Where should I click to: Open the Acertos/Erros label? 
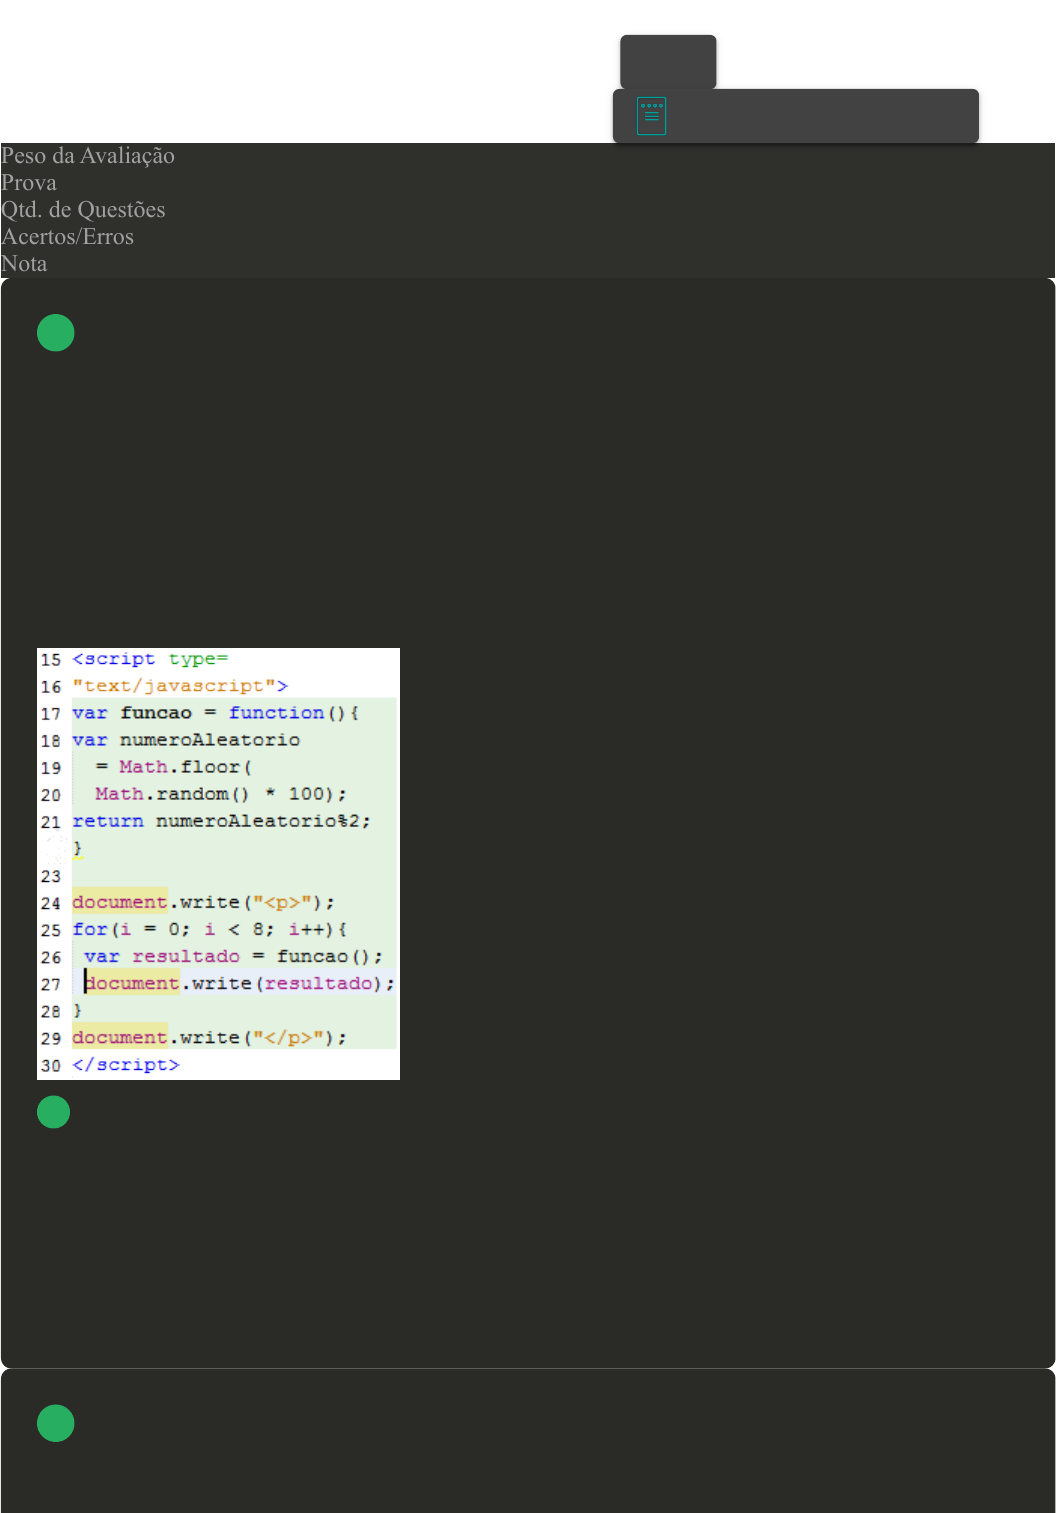coord(67,237)
